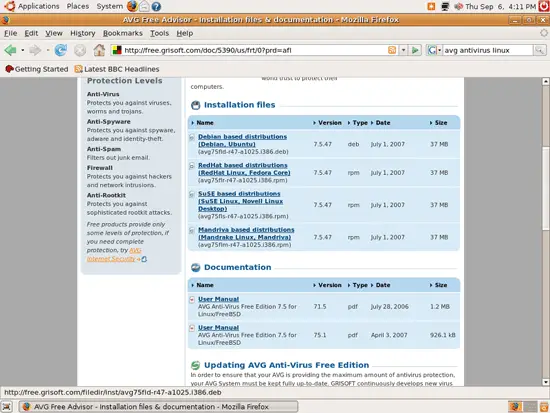Open the Bookmarks menu

123,33
